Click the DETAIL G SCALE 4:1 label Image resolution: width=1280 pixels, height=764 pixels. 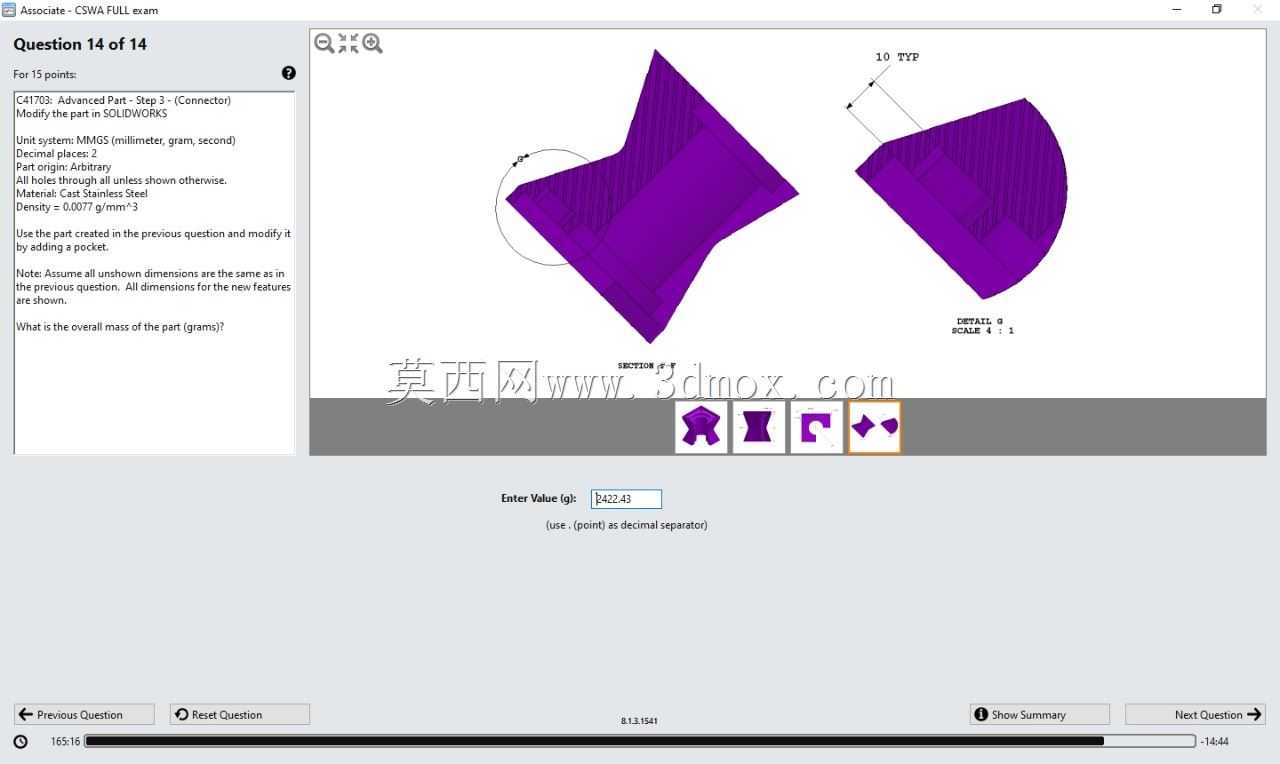pos(982,326)
